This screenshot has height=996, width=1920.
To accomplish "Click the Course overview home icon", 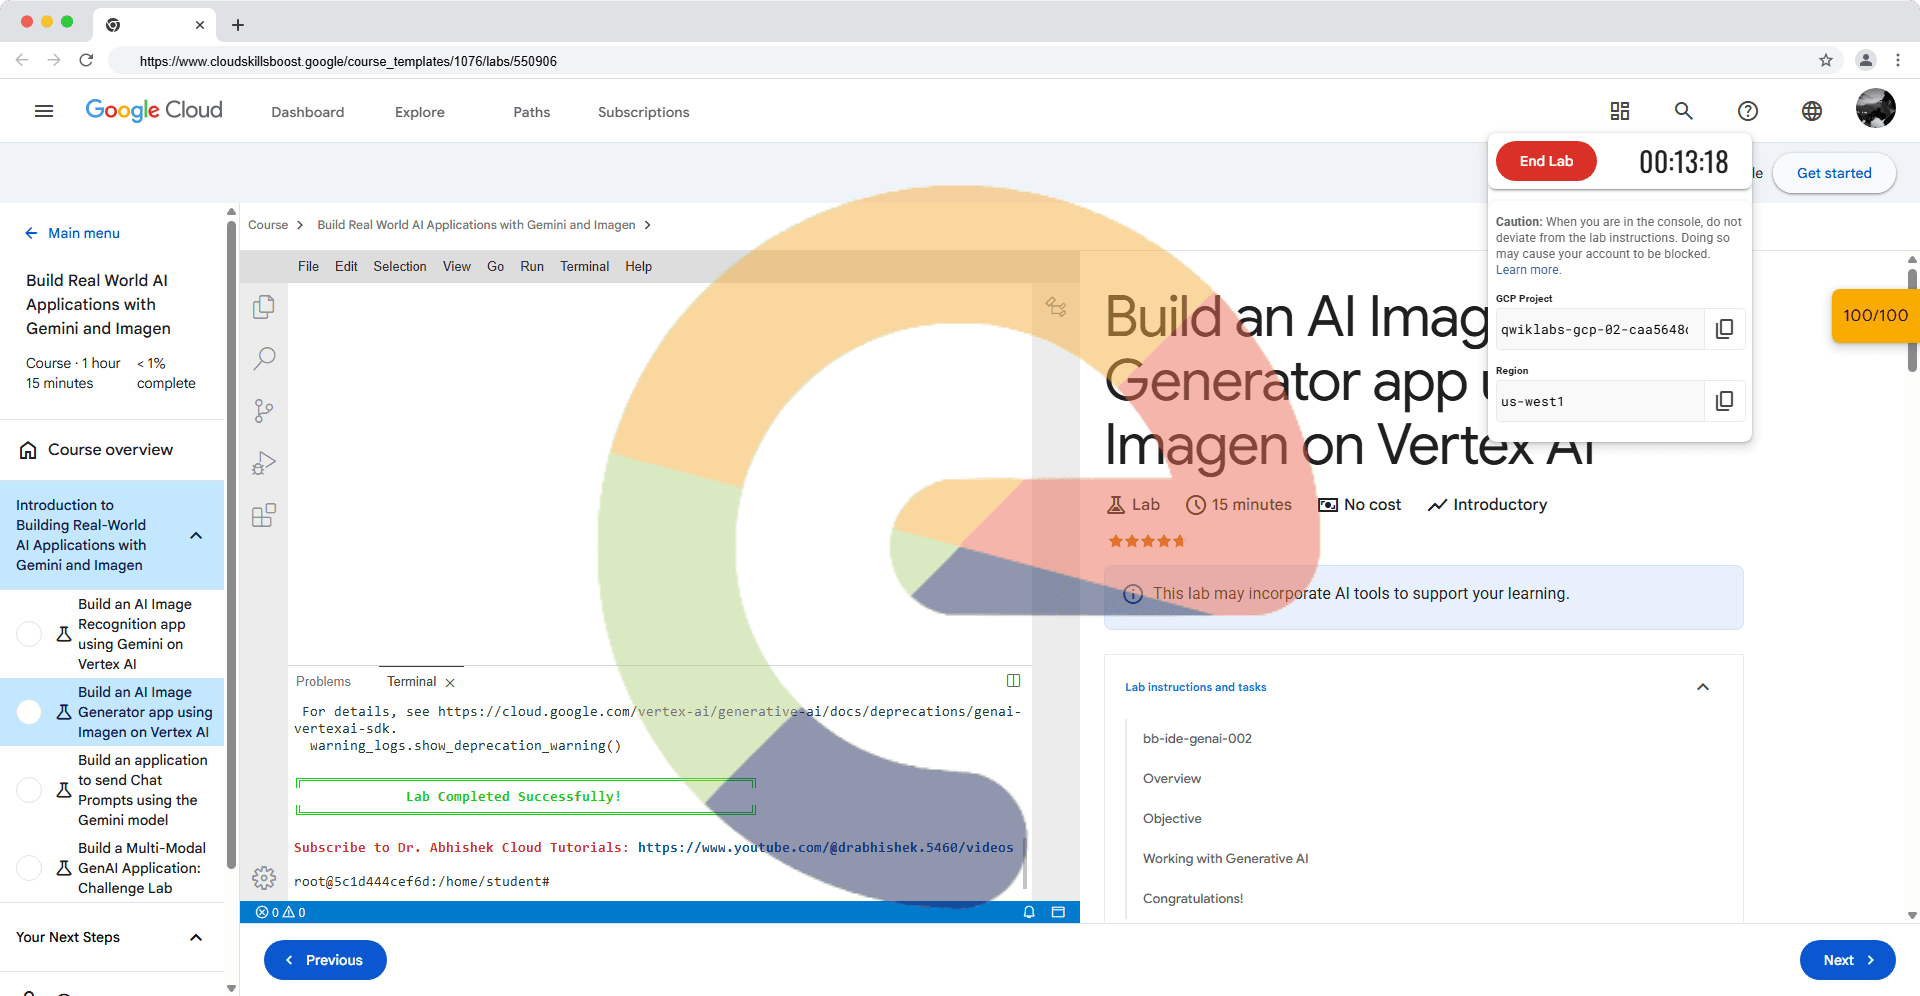I will [29, 450].
